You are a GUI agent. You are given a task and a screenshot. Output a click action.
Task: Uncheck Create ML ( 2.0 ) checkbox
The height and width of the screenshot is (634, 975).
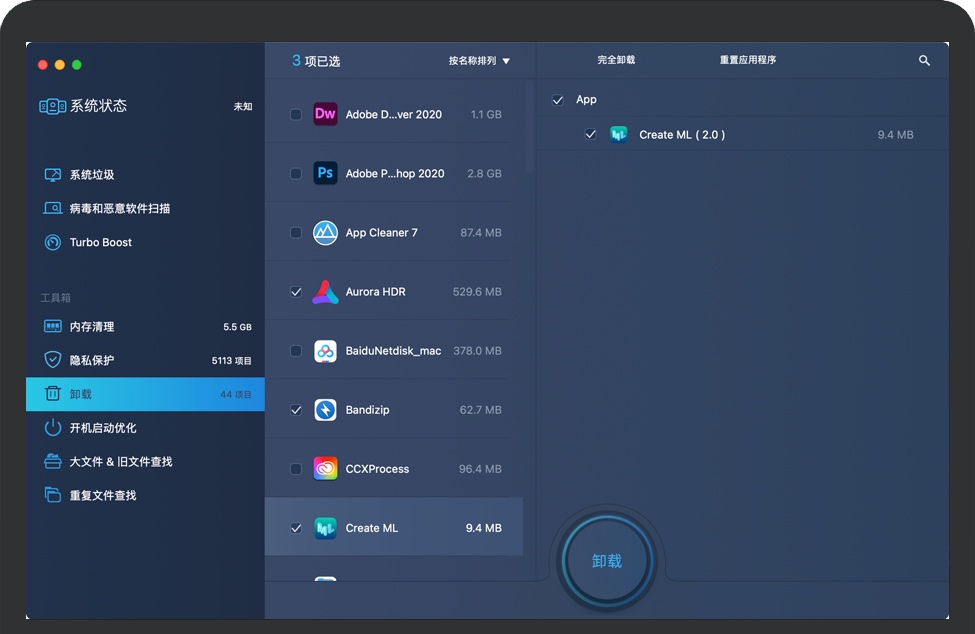click(591, 134)
